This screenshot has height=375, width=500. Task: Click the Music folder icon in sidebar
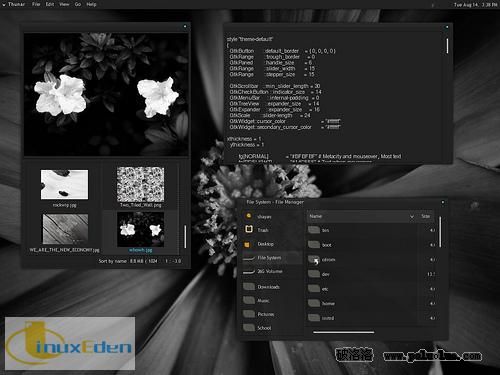point(249,300)
